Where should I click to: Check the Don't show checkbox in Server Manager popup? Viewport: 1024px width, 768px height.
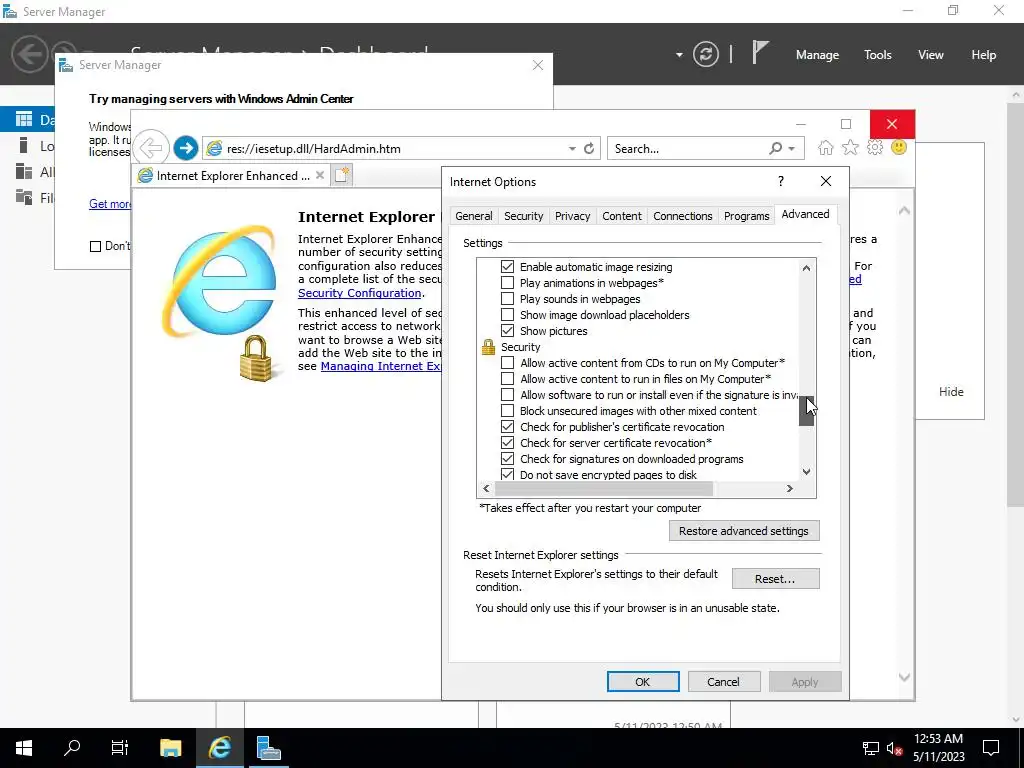pos(95,246)
